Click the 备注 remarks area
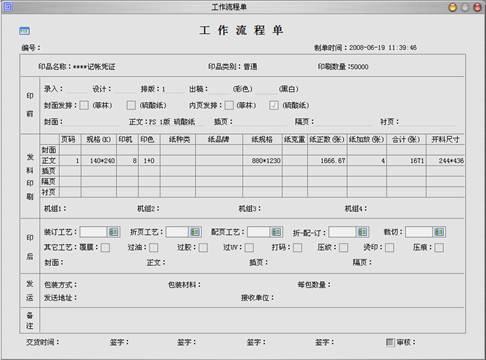486x360 pixels. 252,320
